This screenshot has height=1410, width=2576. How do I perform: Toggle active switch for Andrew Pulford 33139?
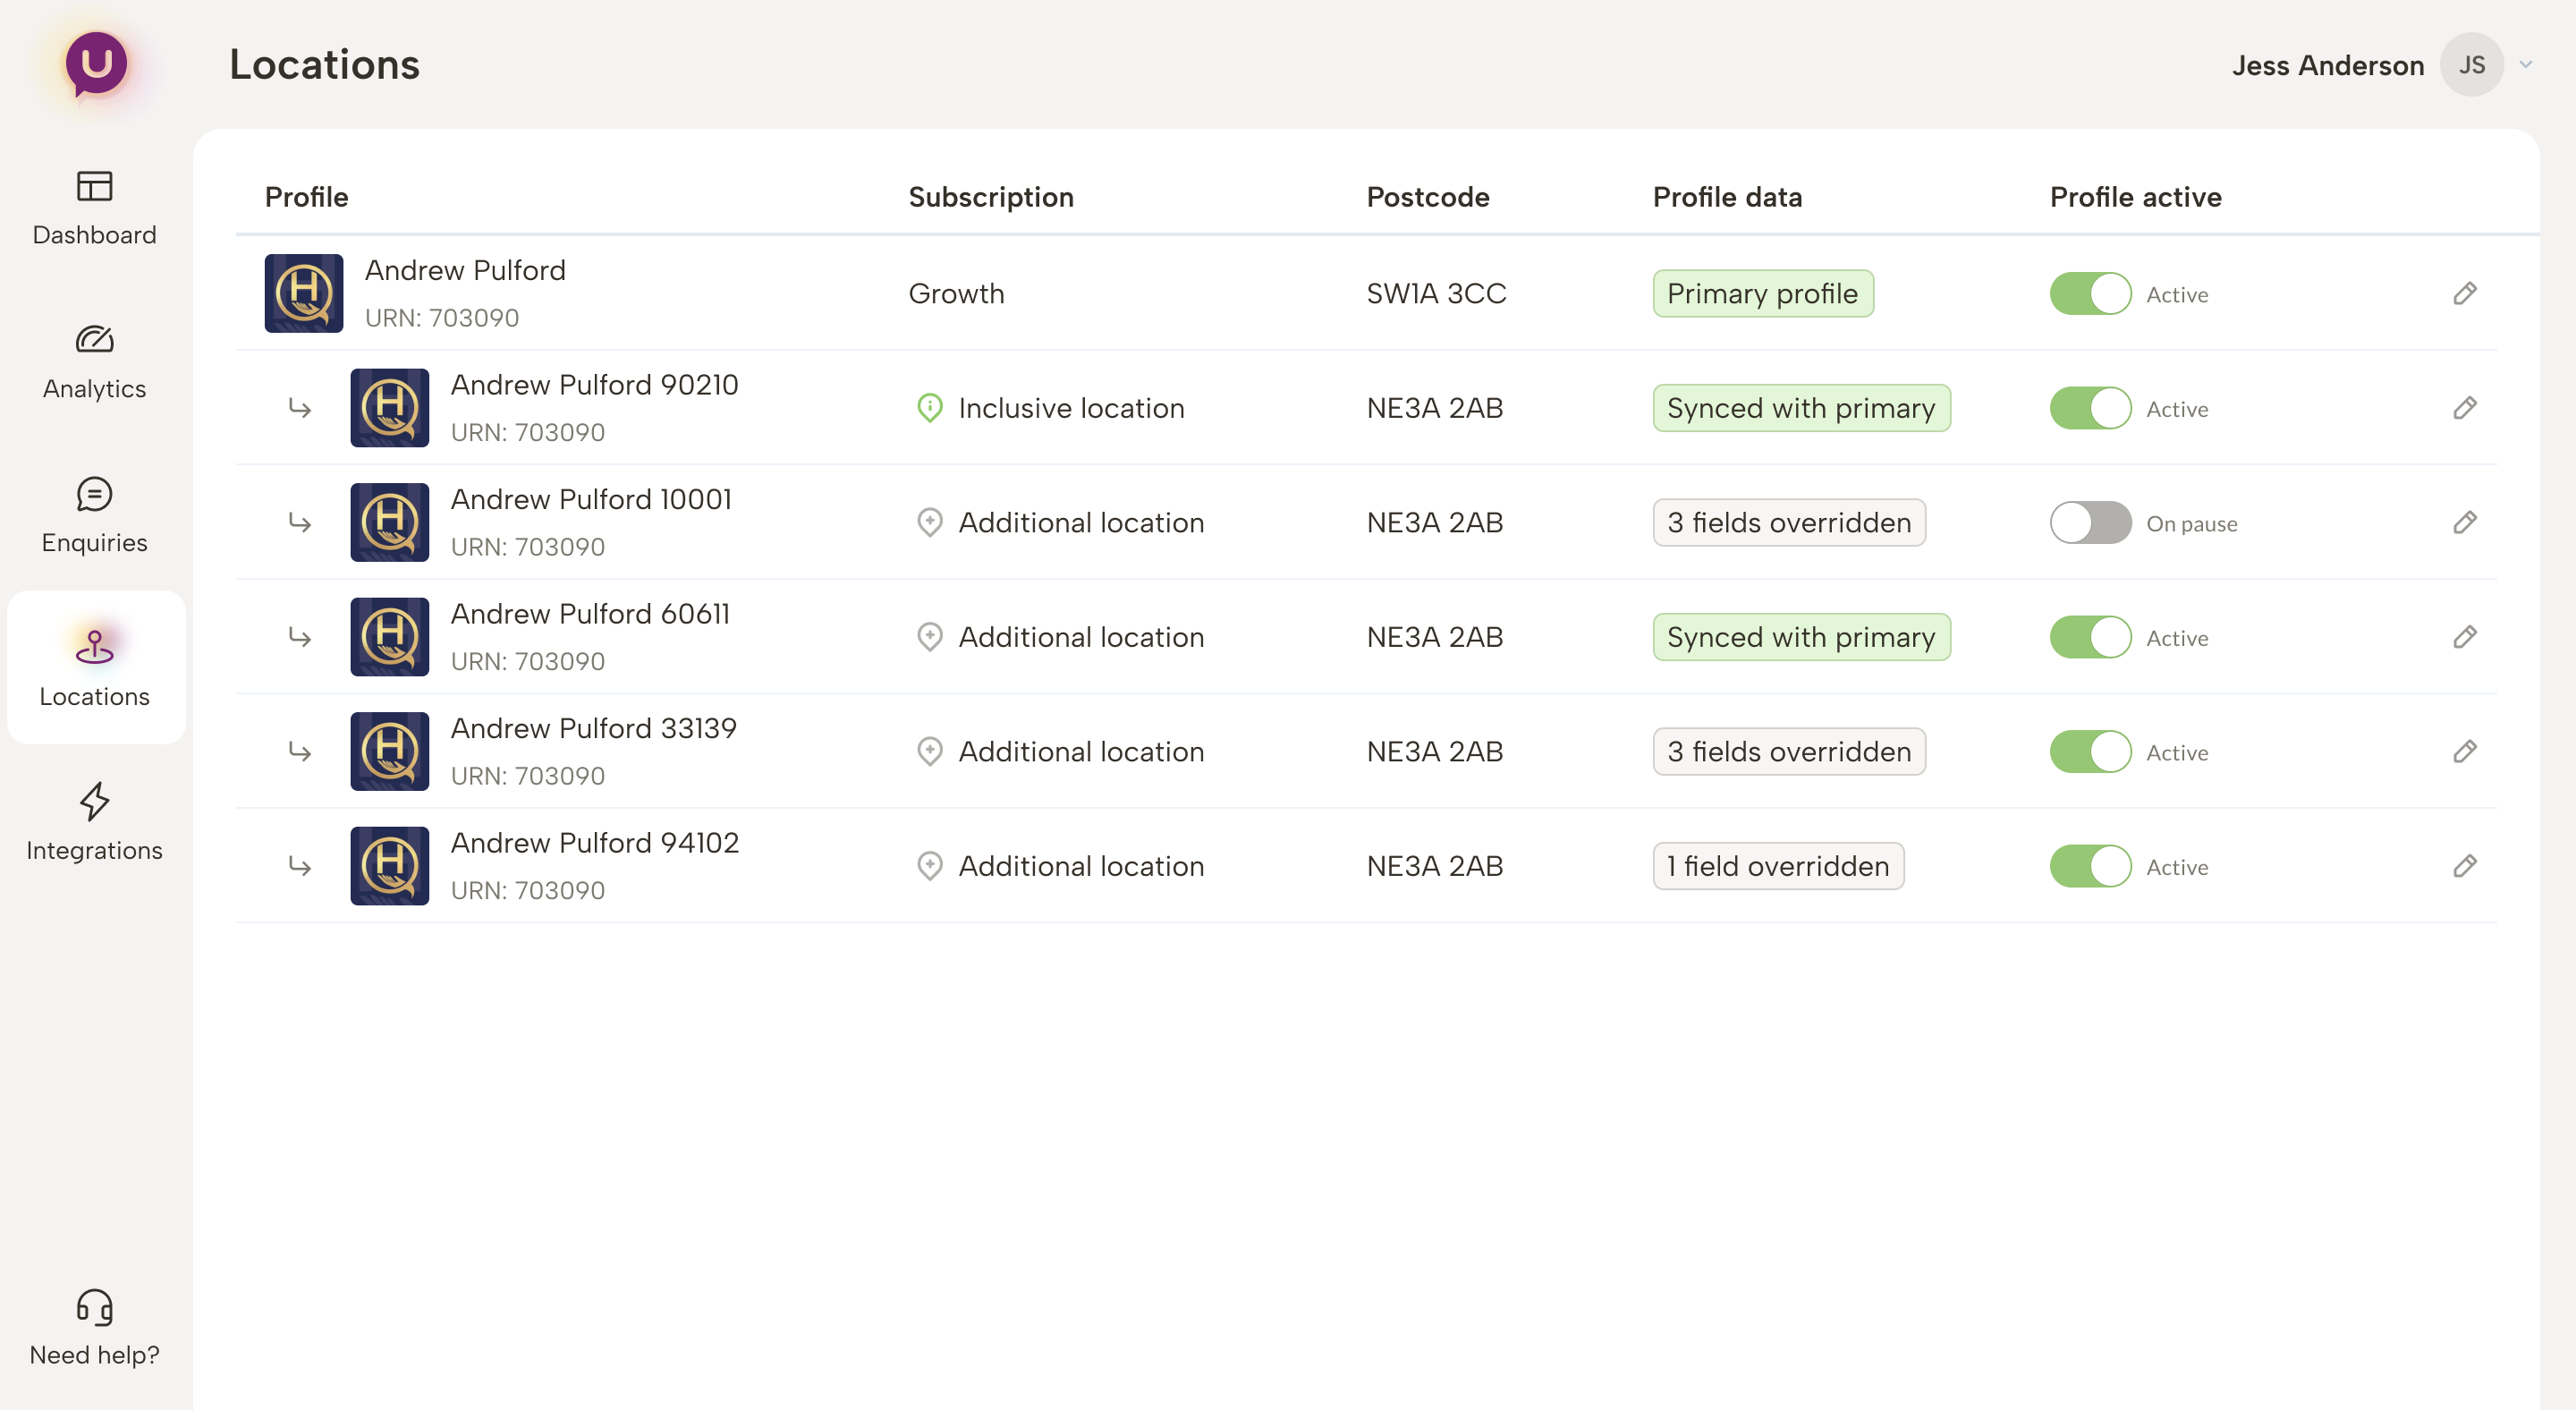(x=2090, y=752)
